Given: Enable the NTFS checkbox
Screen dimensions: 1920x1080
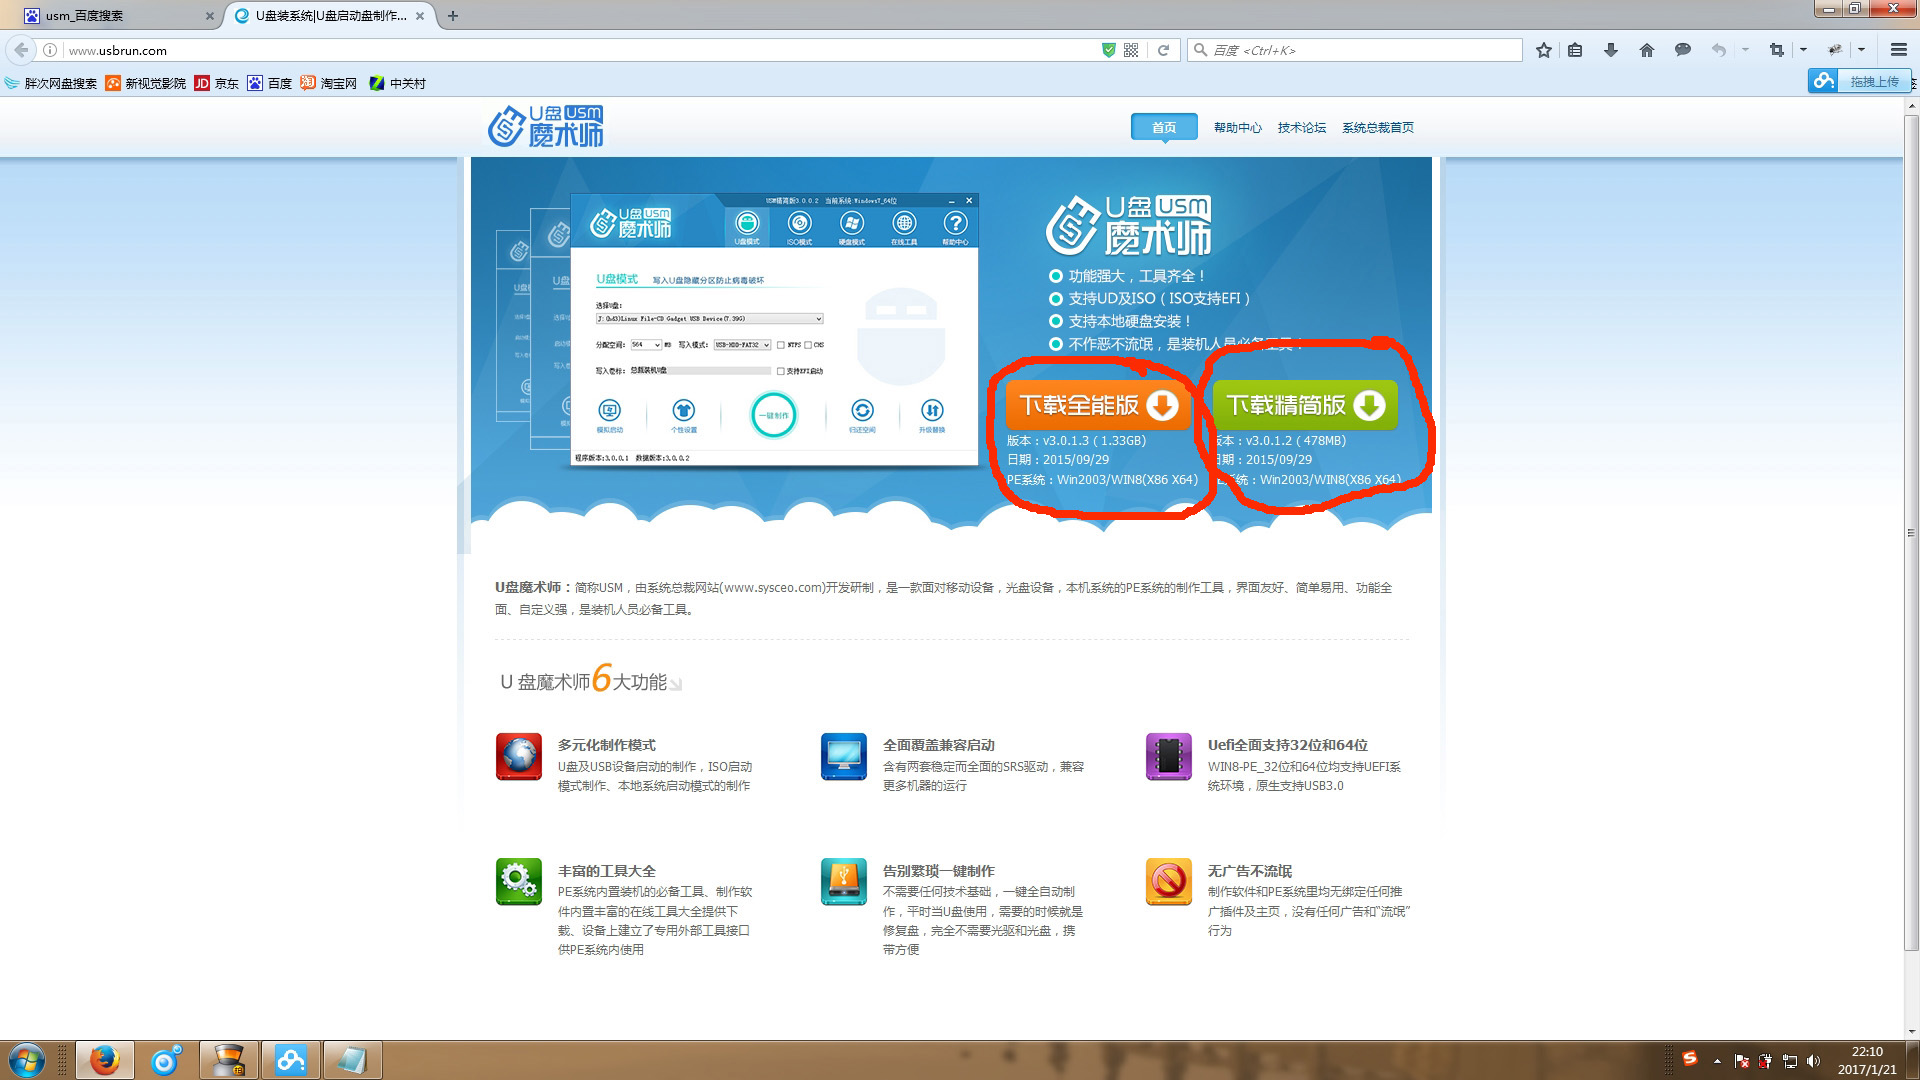Looking at the screenshot, I should 780,345.
